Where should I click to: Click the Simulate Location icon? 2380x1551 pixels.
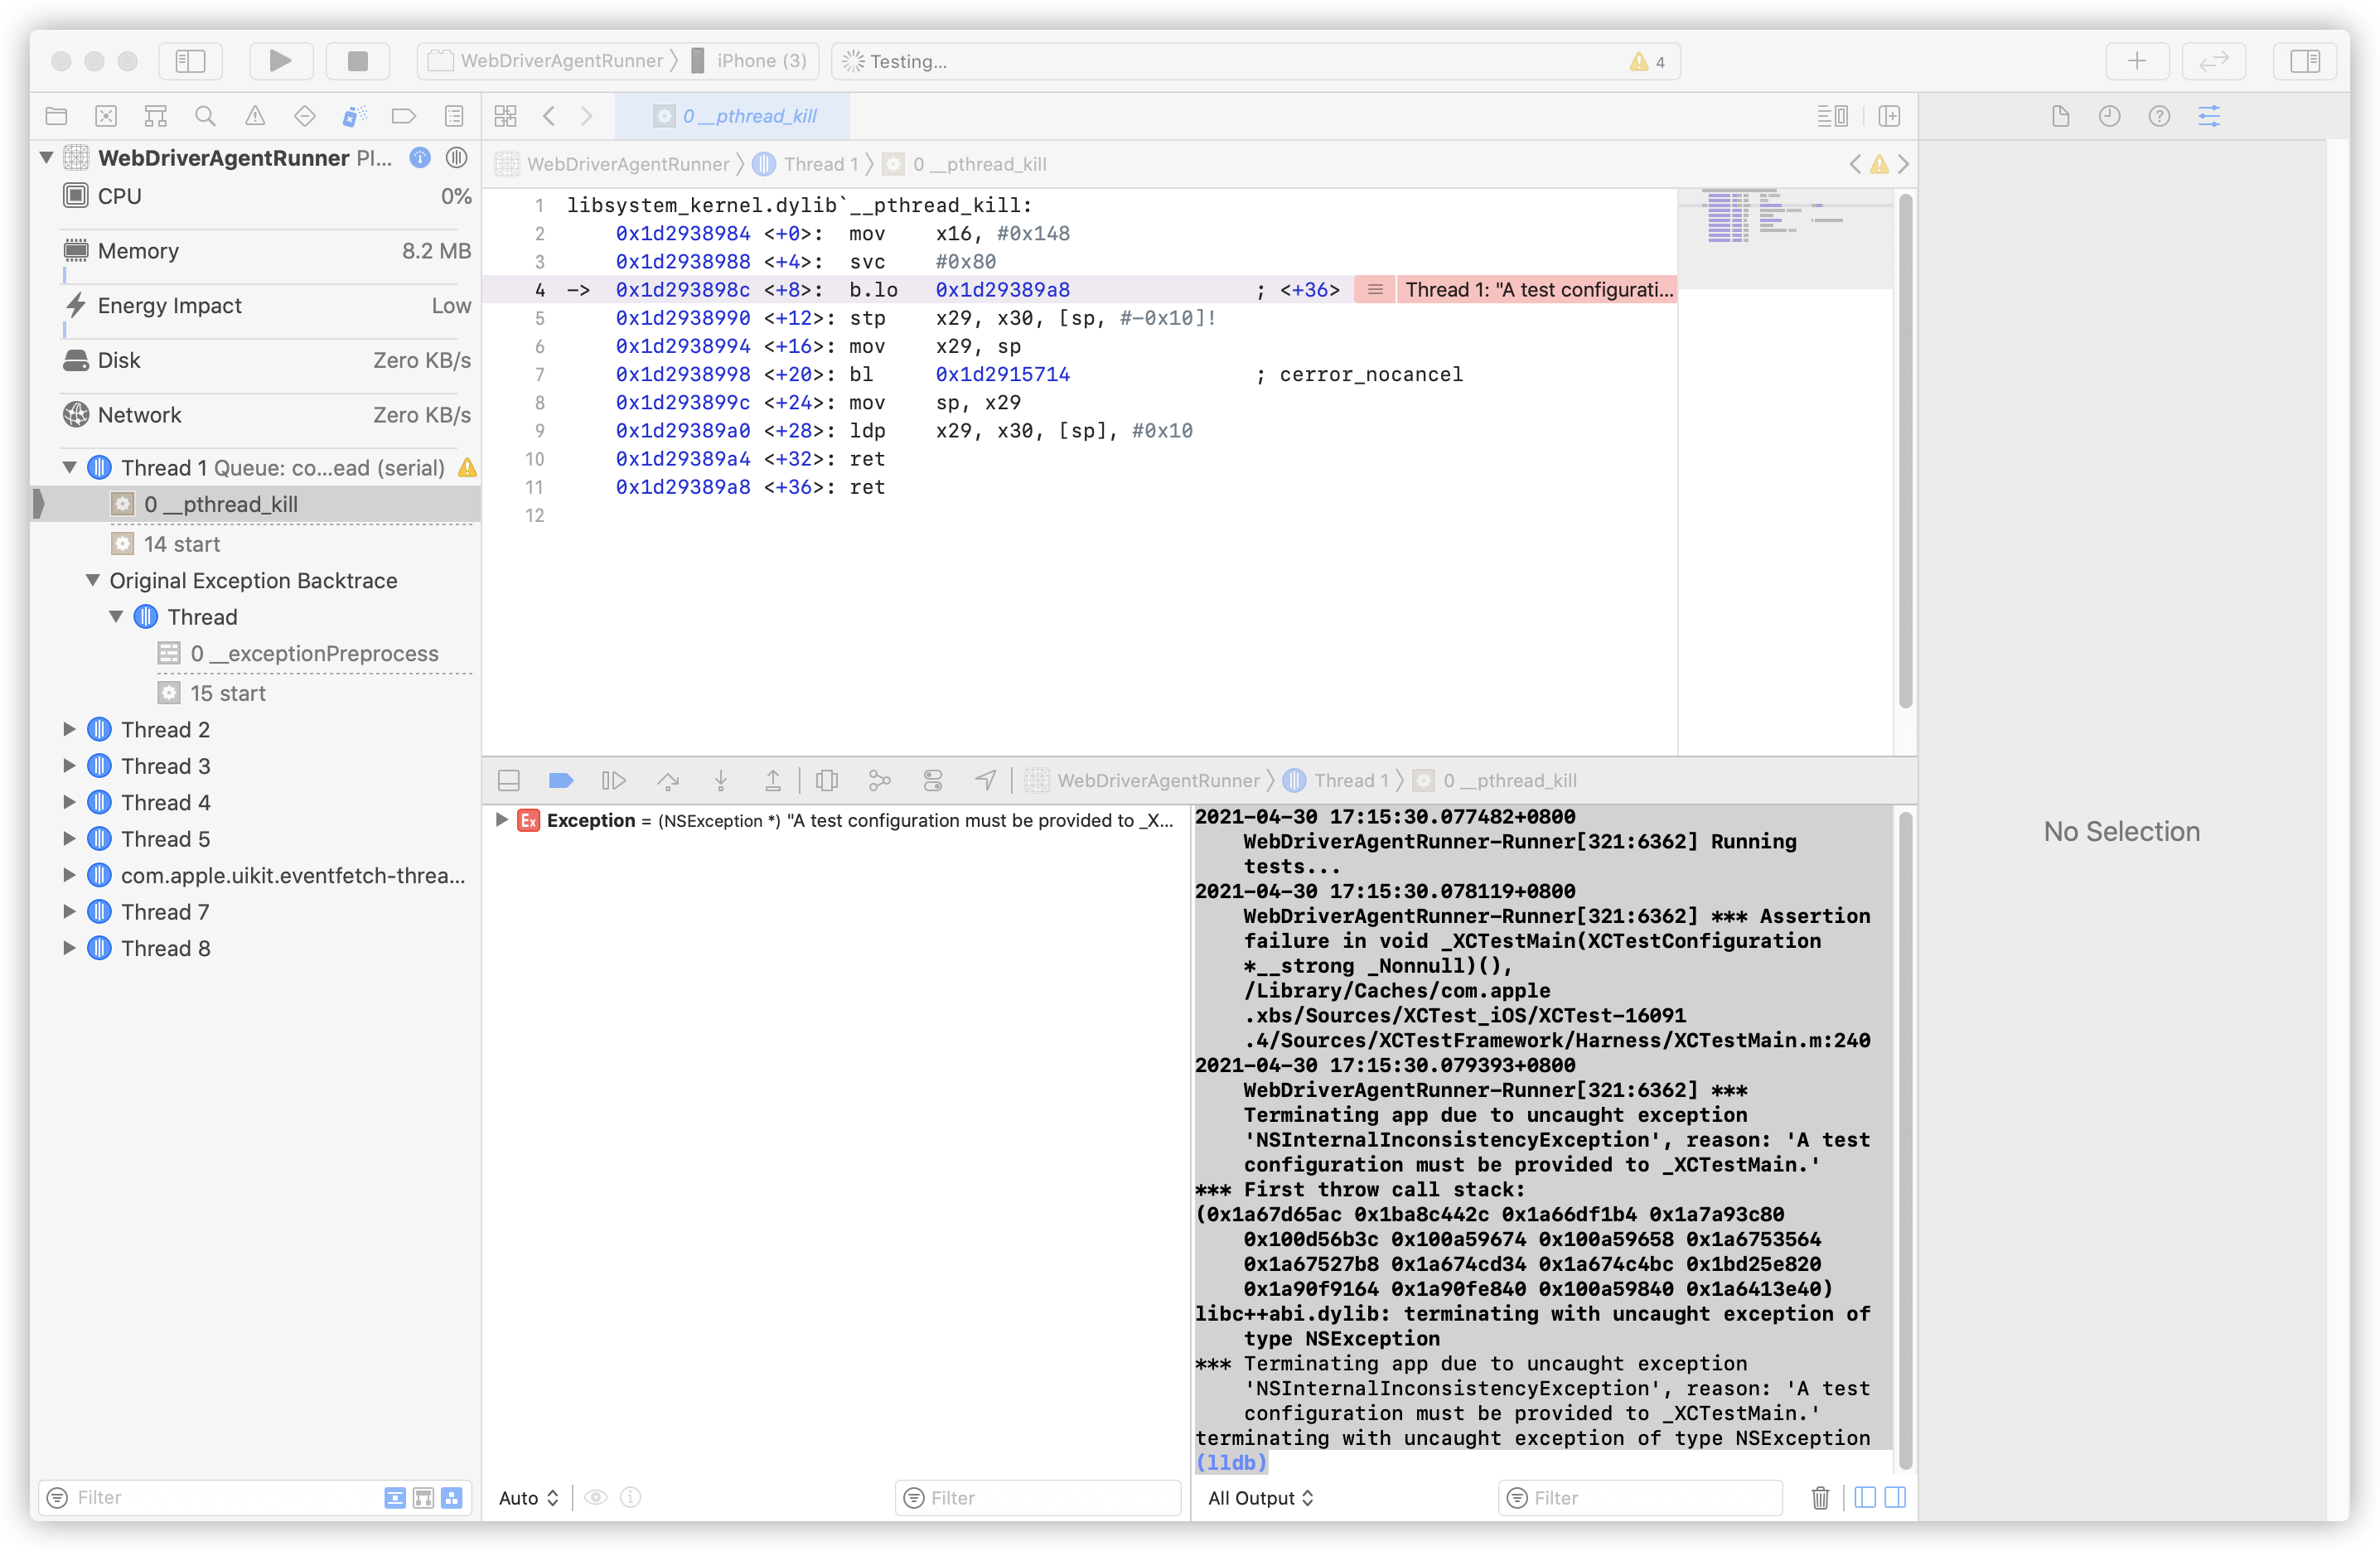985,780
